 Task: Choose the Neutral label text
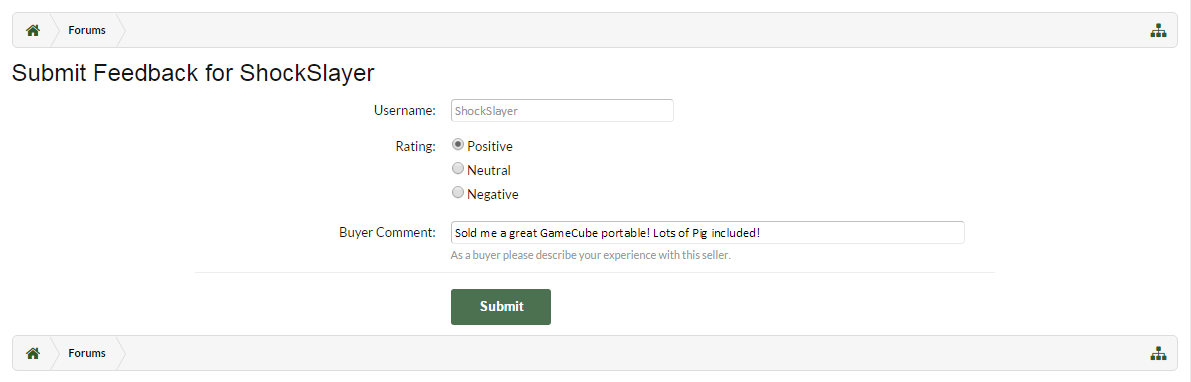click(x=488, y=170)
